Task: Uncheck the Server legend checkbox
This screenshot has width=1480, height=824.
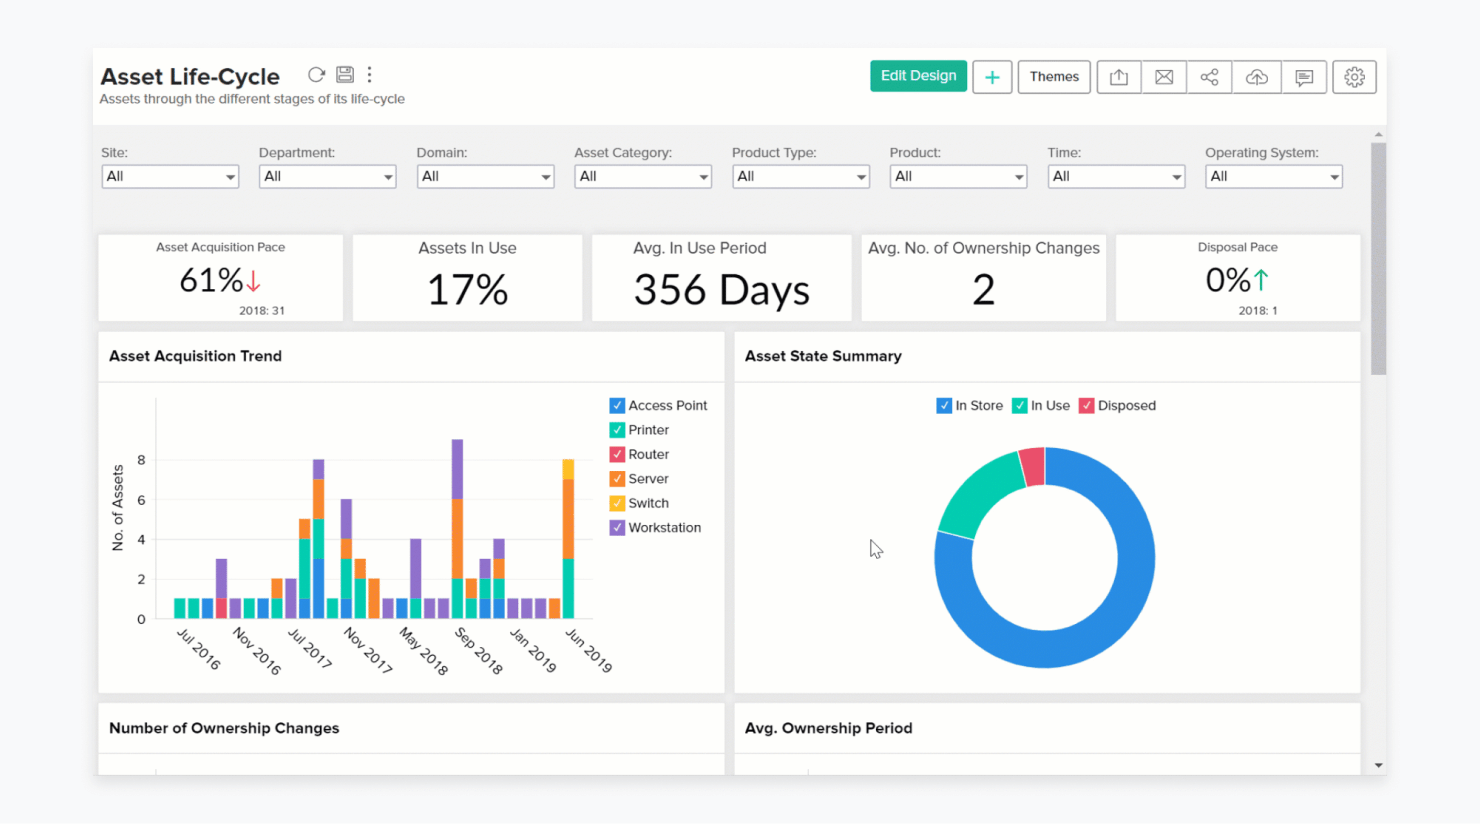Action: [x=617, y=479]
